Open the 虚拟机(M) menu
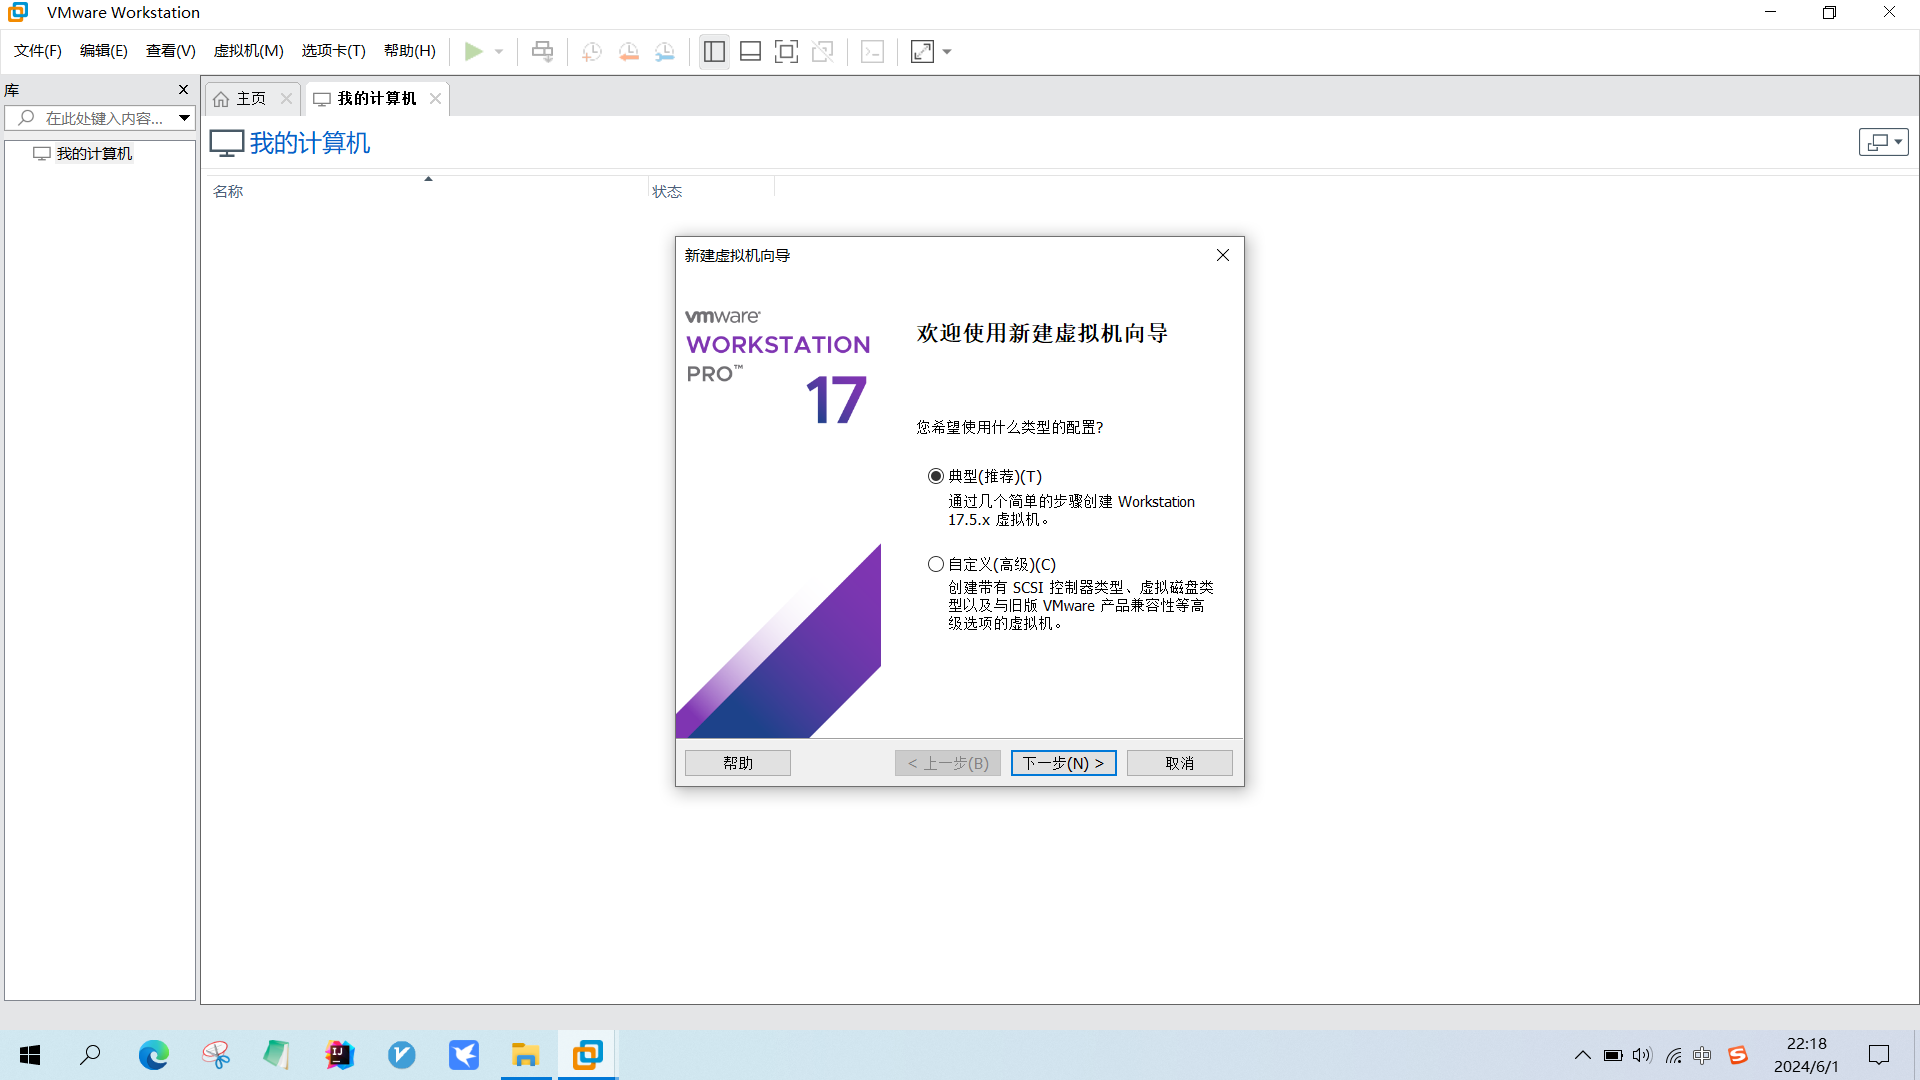Screen dimensions: 1920x1080 click(248, 51)
